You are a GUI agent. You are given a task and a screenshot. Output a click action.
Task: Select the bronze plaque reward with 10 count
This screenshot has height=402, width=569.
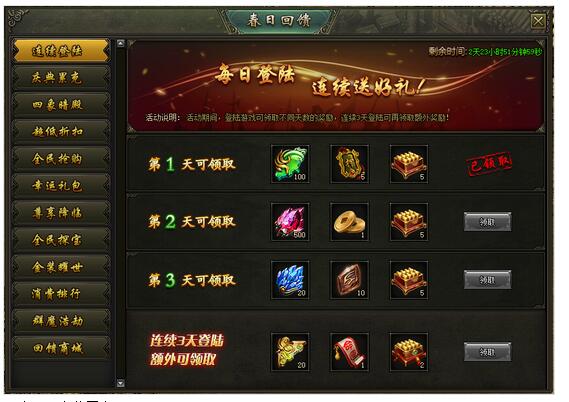pyautogui.click(x=349, y=280)
